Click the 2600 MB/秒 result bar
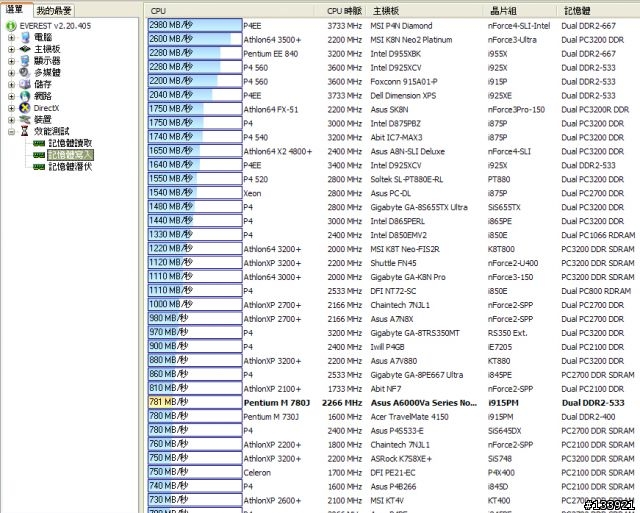Screen dimensions: 640x513 click(x=195, y=39)
